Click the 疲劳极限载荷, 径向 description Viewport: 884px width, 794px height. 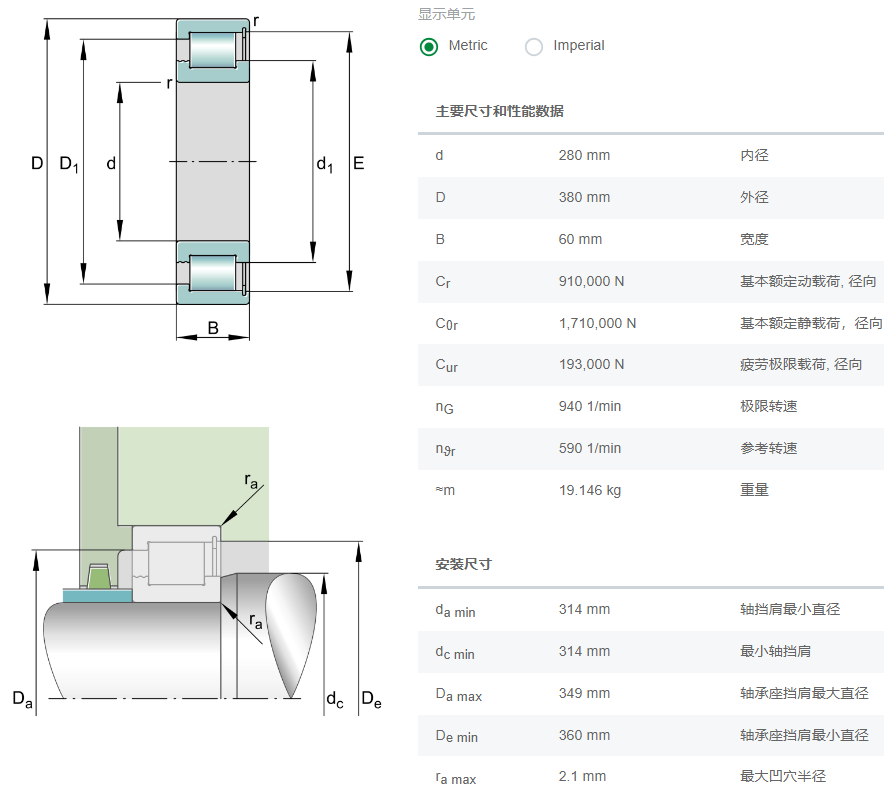pyautogui.click(x=801, y=364)
